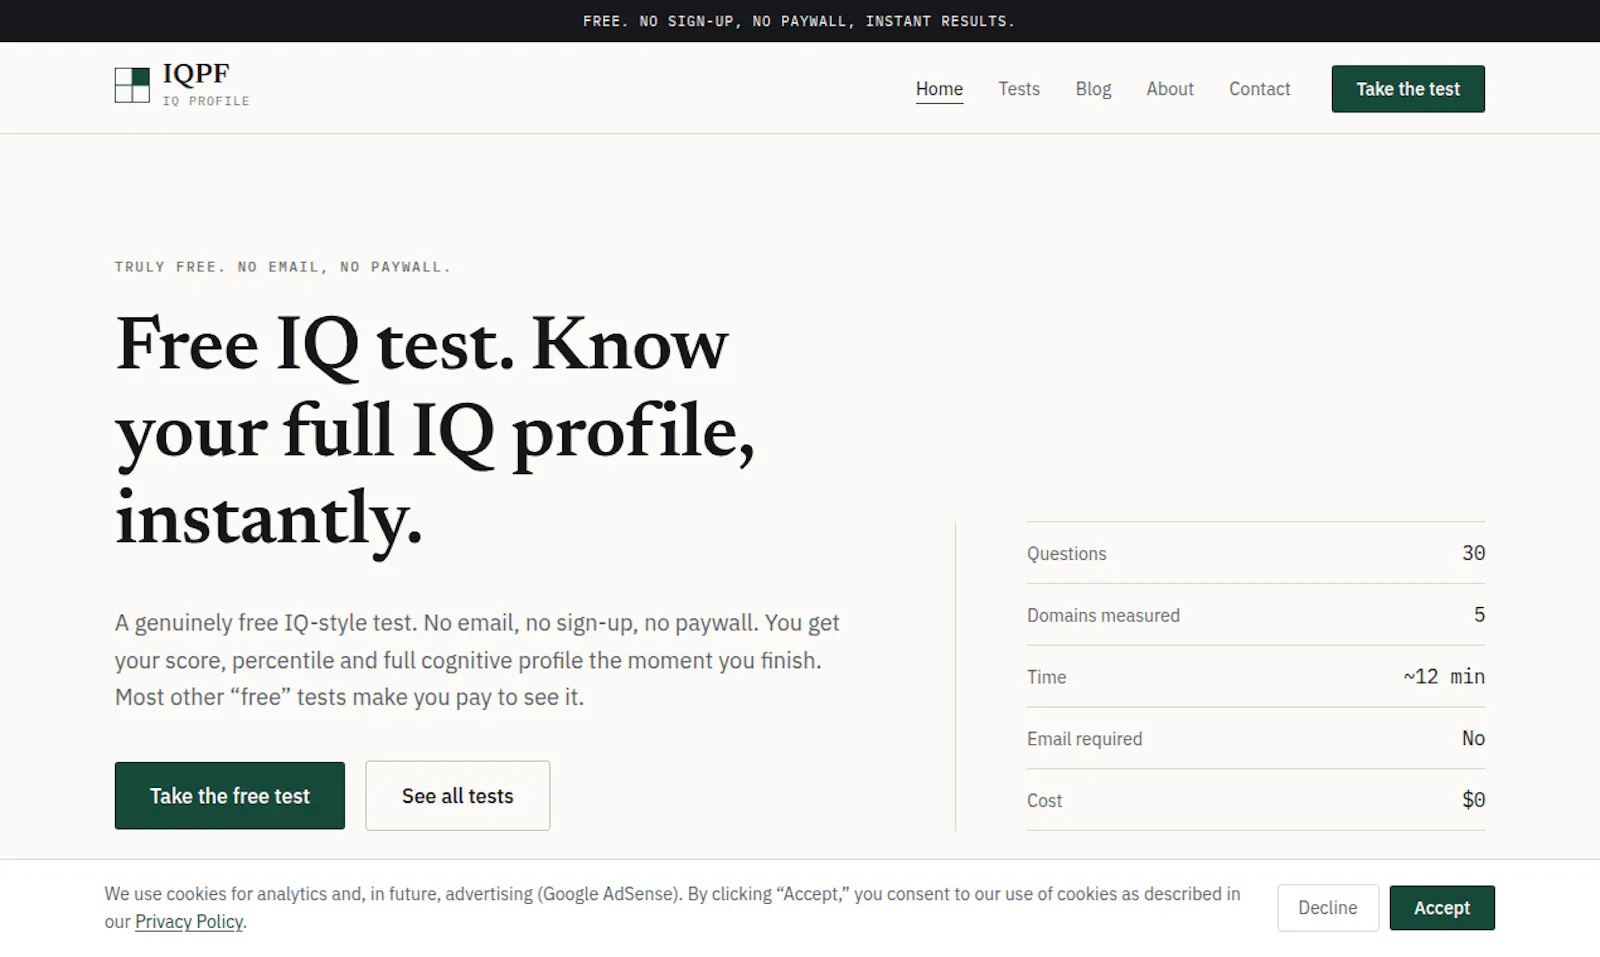Viewport: 1600px width, 957px height.
Task: Click the '$0' cost value
Action: [x=1473, y=800]
